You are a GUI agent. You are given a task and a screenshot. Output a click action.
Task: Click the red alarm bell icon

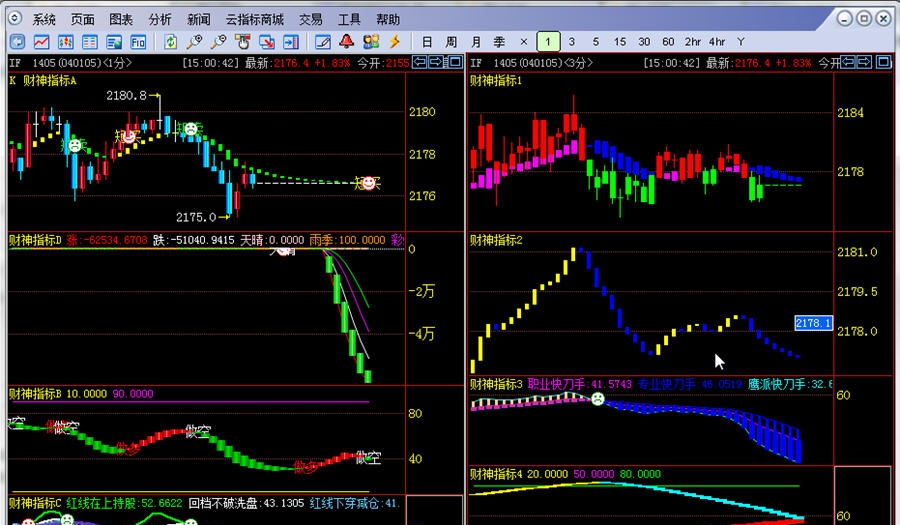tap(346, 42)
